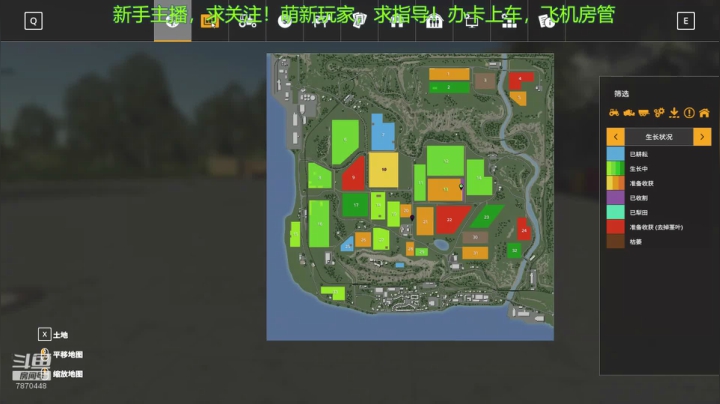The height and width of the screenshot is (404, 720).
Task: Select orange field 13 on the map
Action: [445, 189]
